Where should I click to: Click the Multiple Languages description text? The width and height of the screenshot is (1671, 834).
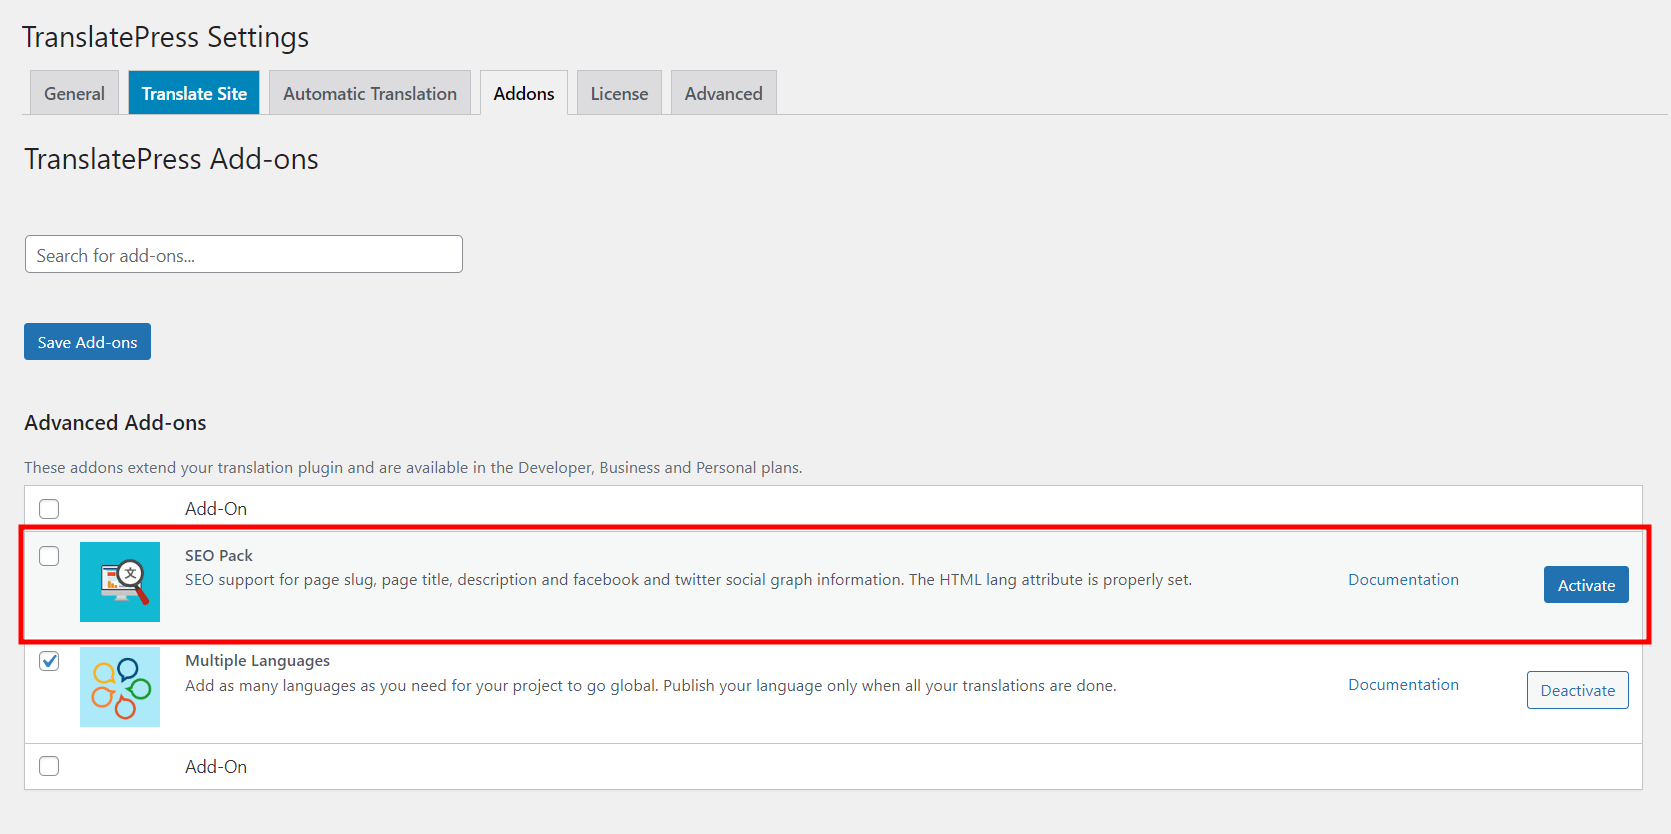click(x=651, y=686)
